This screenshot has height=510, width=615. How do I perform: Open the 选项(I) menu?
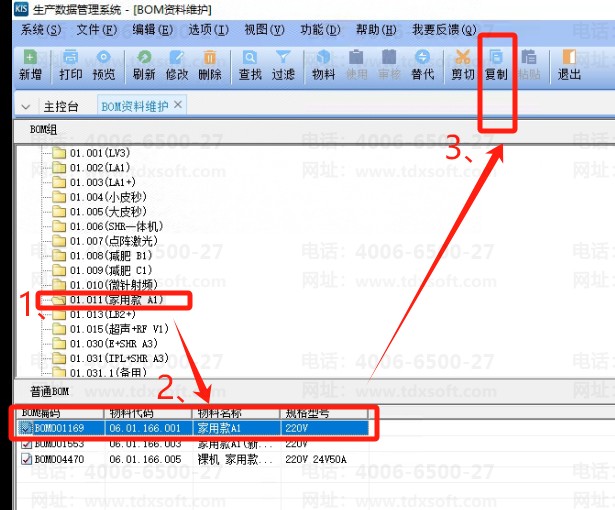click(209, 30)
